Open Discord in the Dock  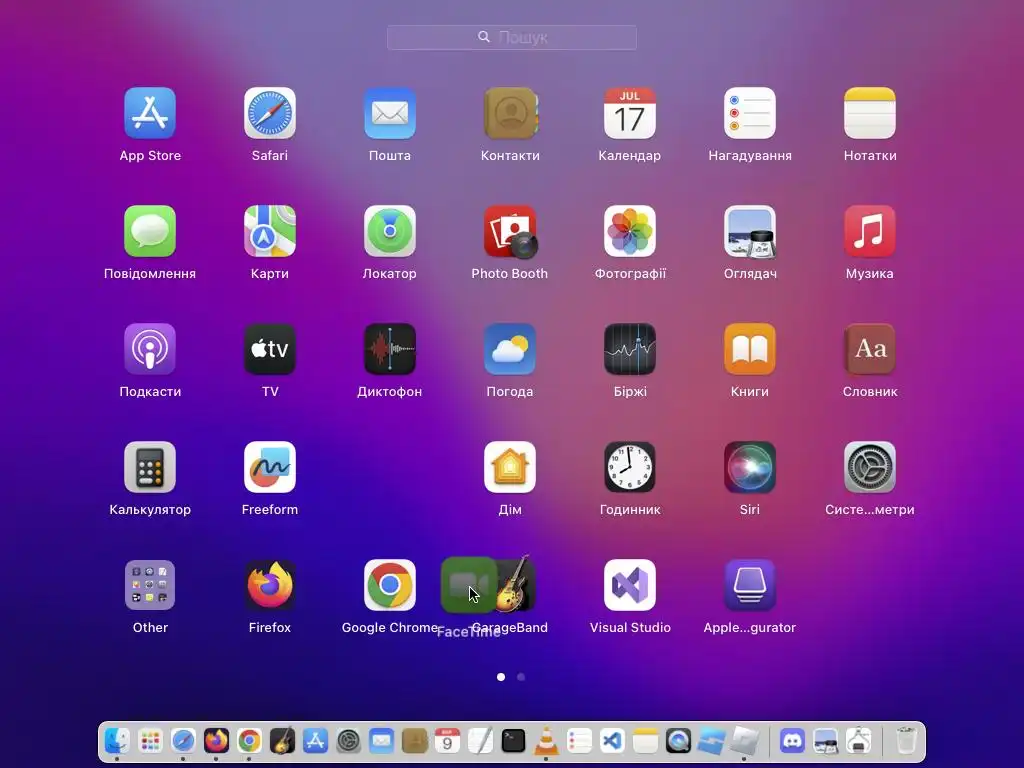click(792, 741)
